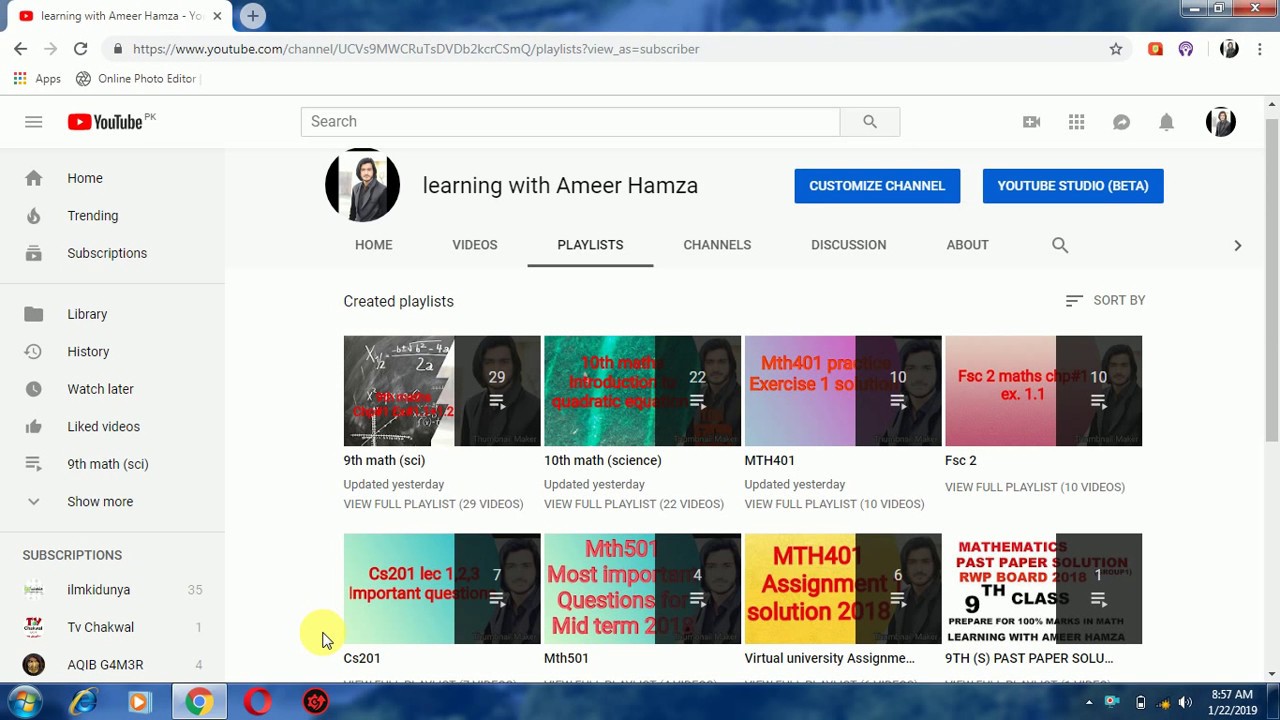The height and width of the screenshot is (720, 1280).
Task: Open the 10th math (science) playlist thumbnail
Action: [x=642, y=391]
